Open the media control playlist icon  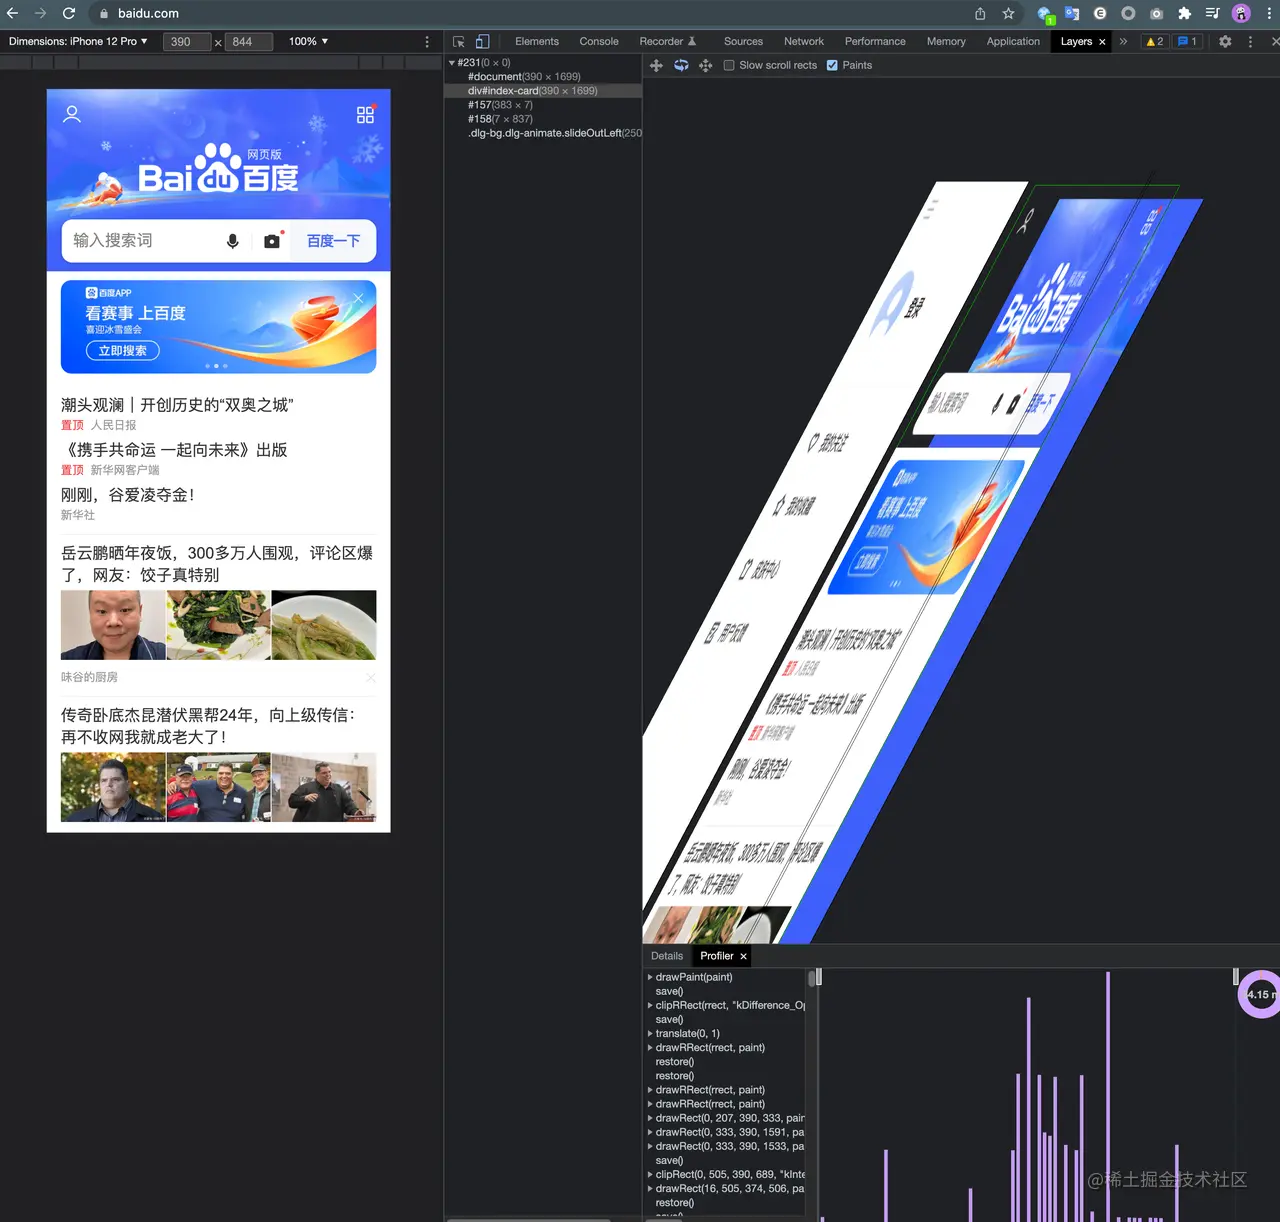[1213, 14]
